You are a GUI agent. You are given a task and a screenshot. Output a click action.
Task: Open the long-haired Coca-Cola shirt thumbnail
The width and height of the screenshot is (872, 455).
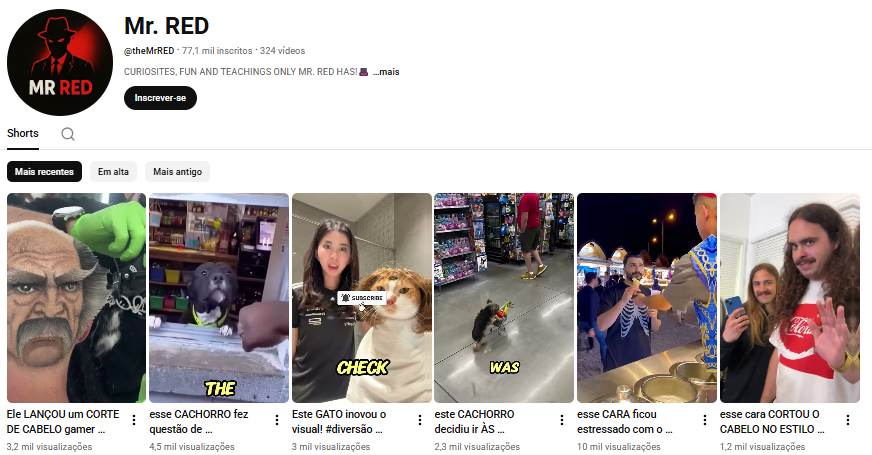tap(790, 298)
